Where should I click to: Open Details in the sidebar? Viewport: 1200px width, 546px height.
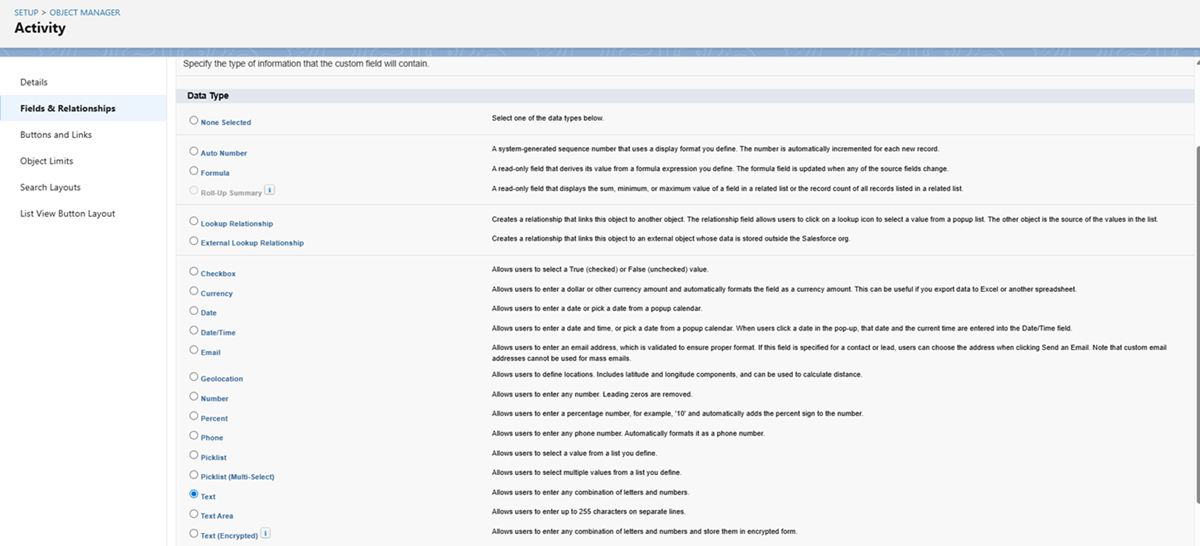34,82
